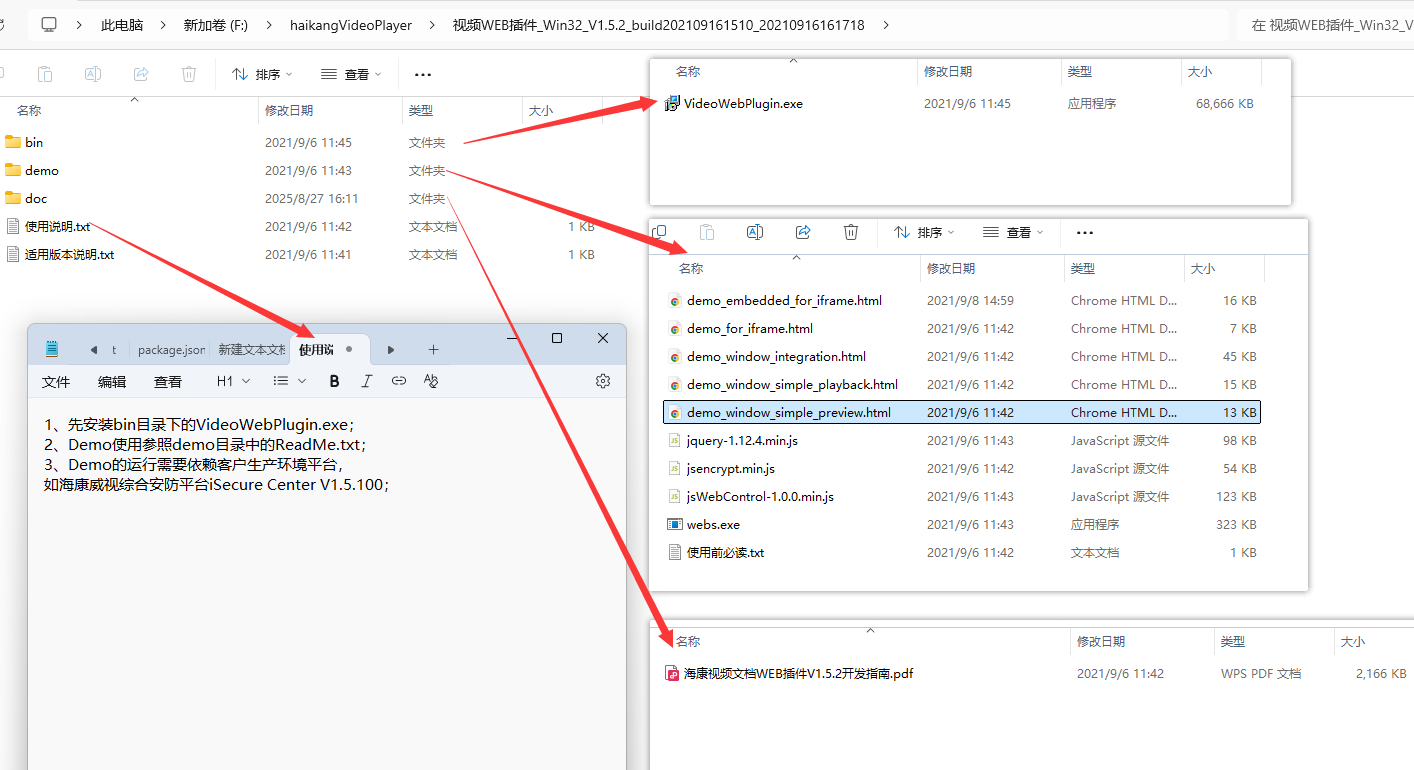Select the demo_for_iframe.html file
The height and width of the screenshot is (770, 1414).
740,328
